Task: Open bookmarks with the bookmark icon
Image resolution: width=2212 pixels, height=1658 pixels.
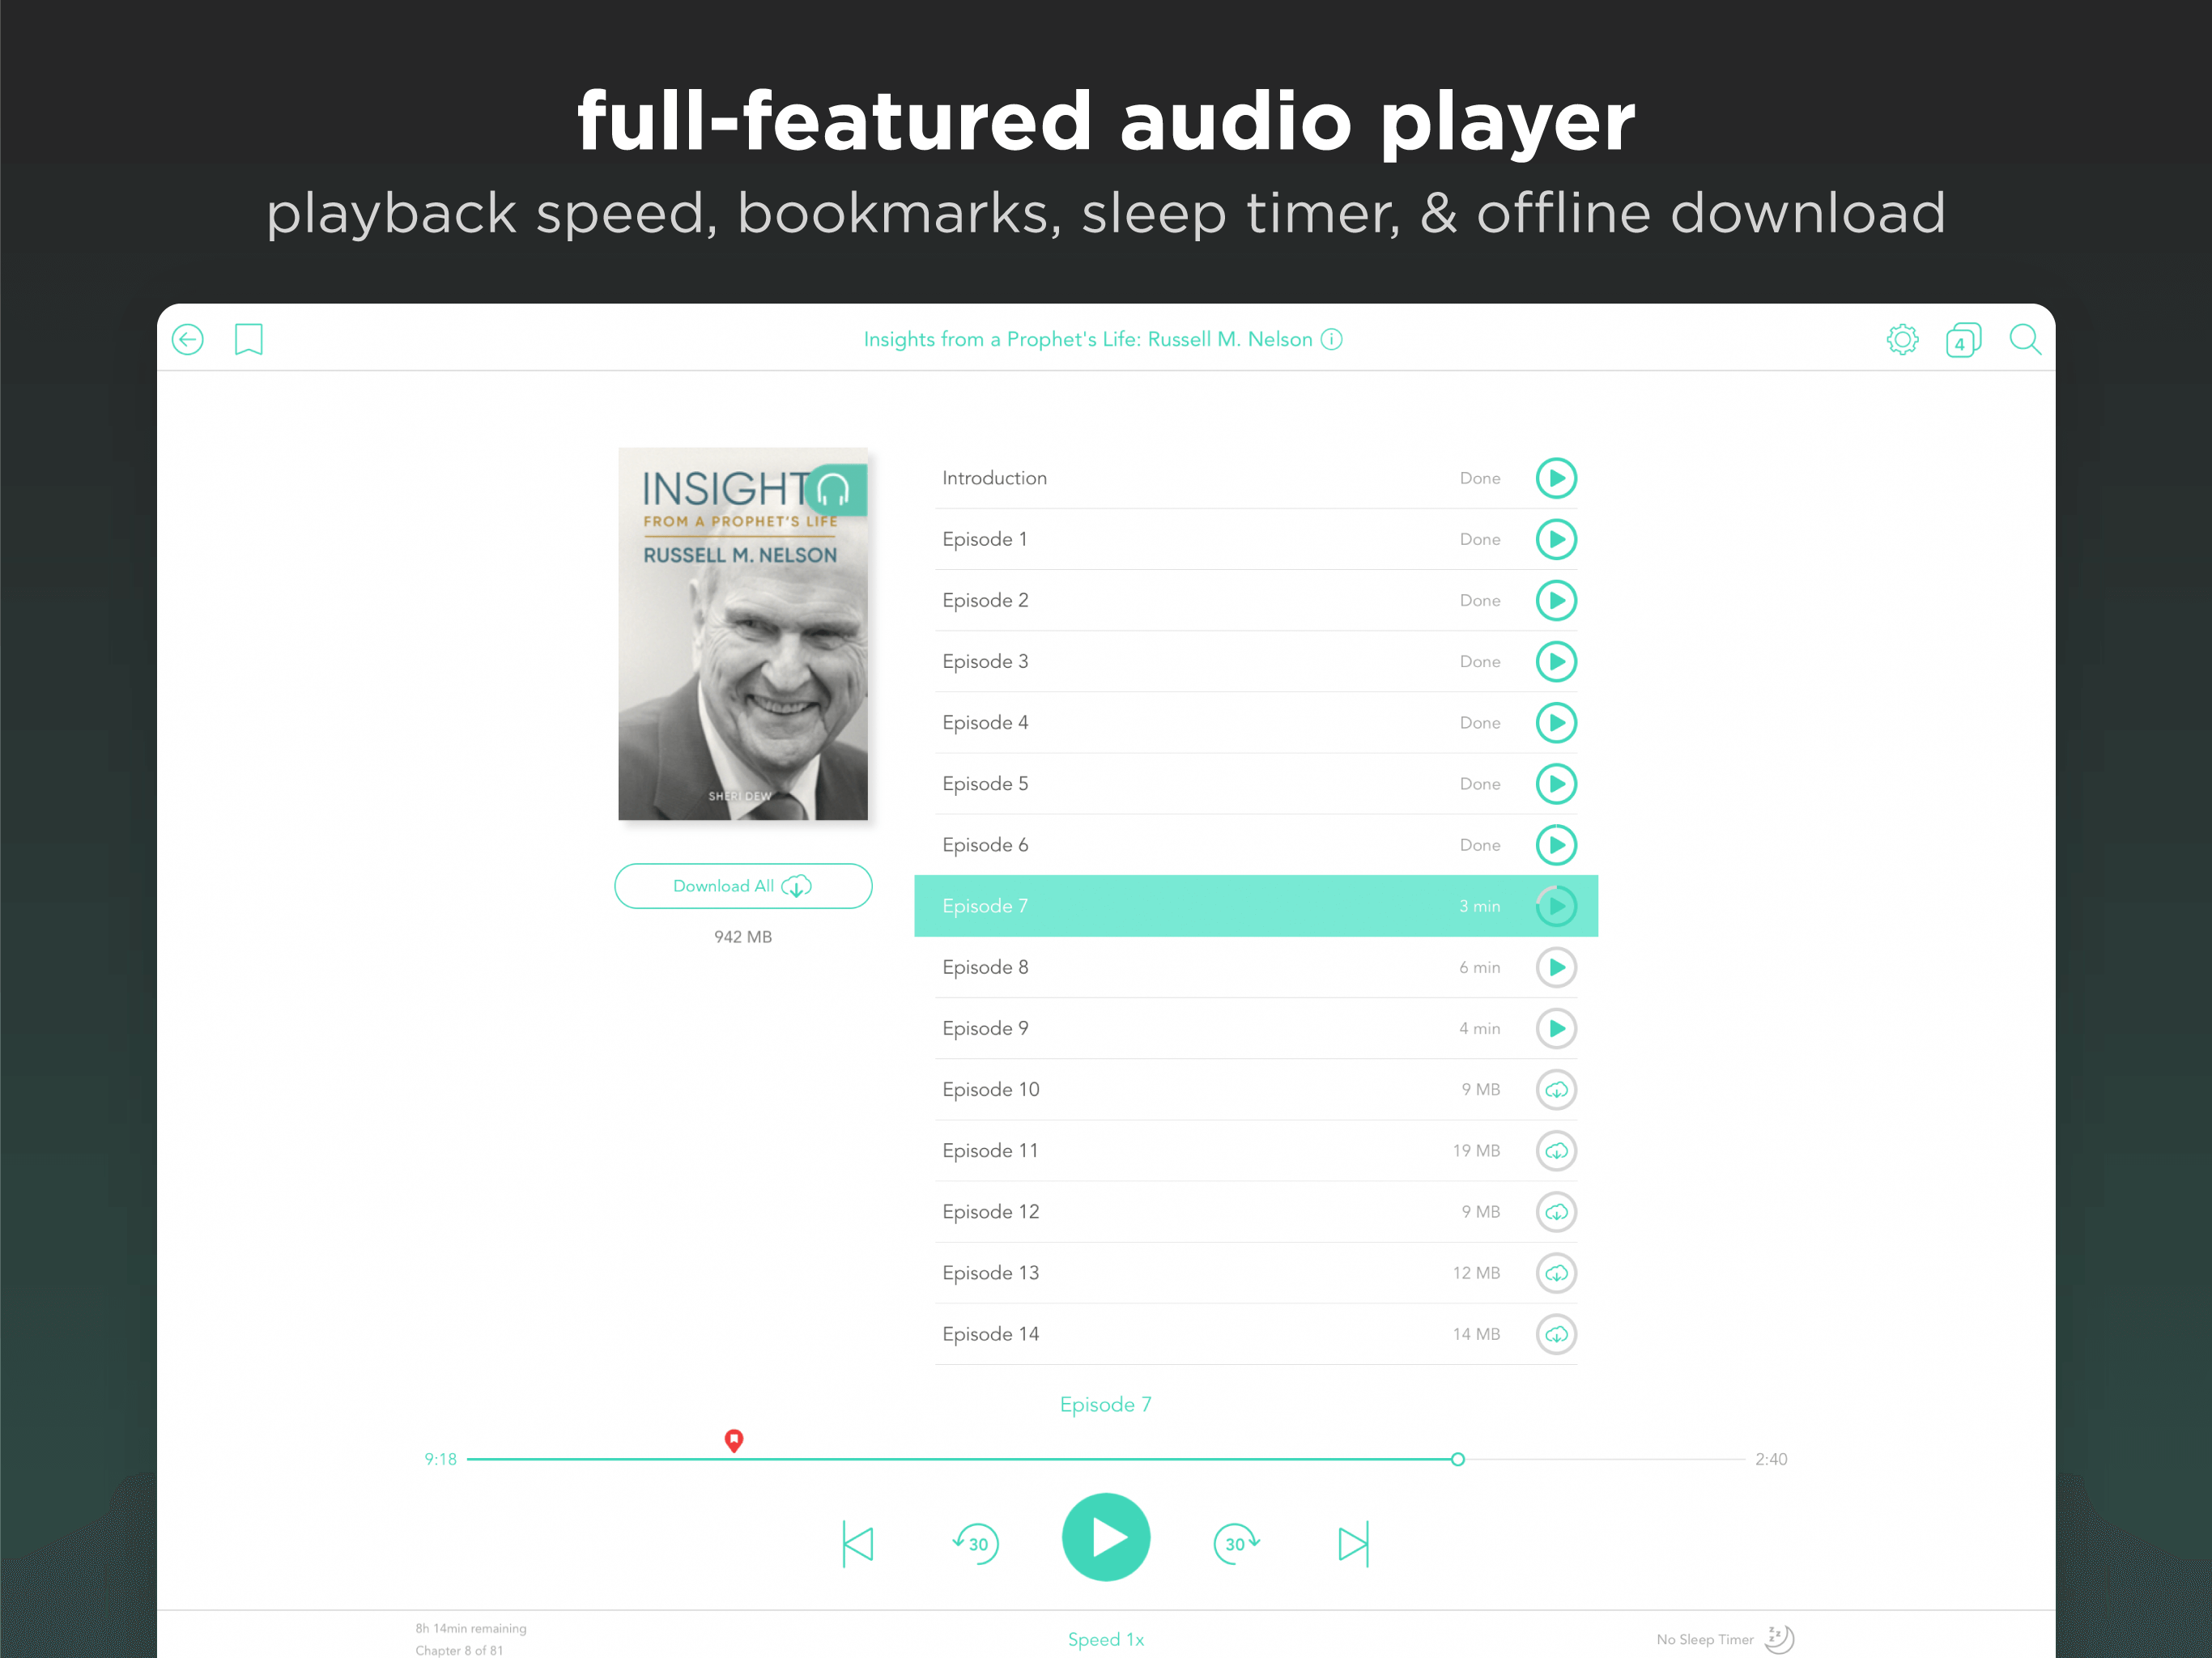Action: coord(248,340)
